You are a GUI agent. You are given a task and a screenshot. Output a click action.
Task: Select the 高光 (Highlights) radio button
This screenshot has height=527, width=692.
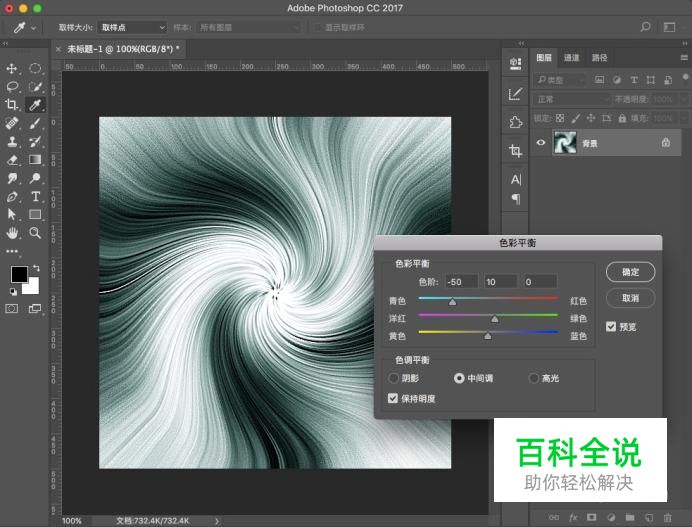click(x=533, y=379)
